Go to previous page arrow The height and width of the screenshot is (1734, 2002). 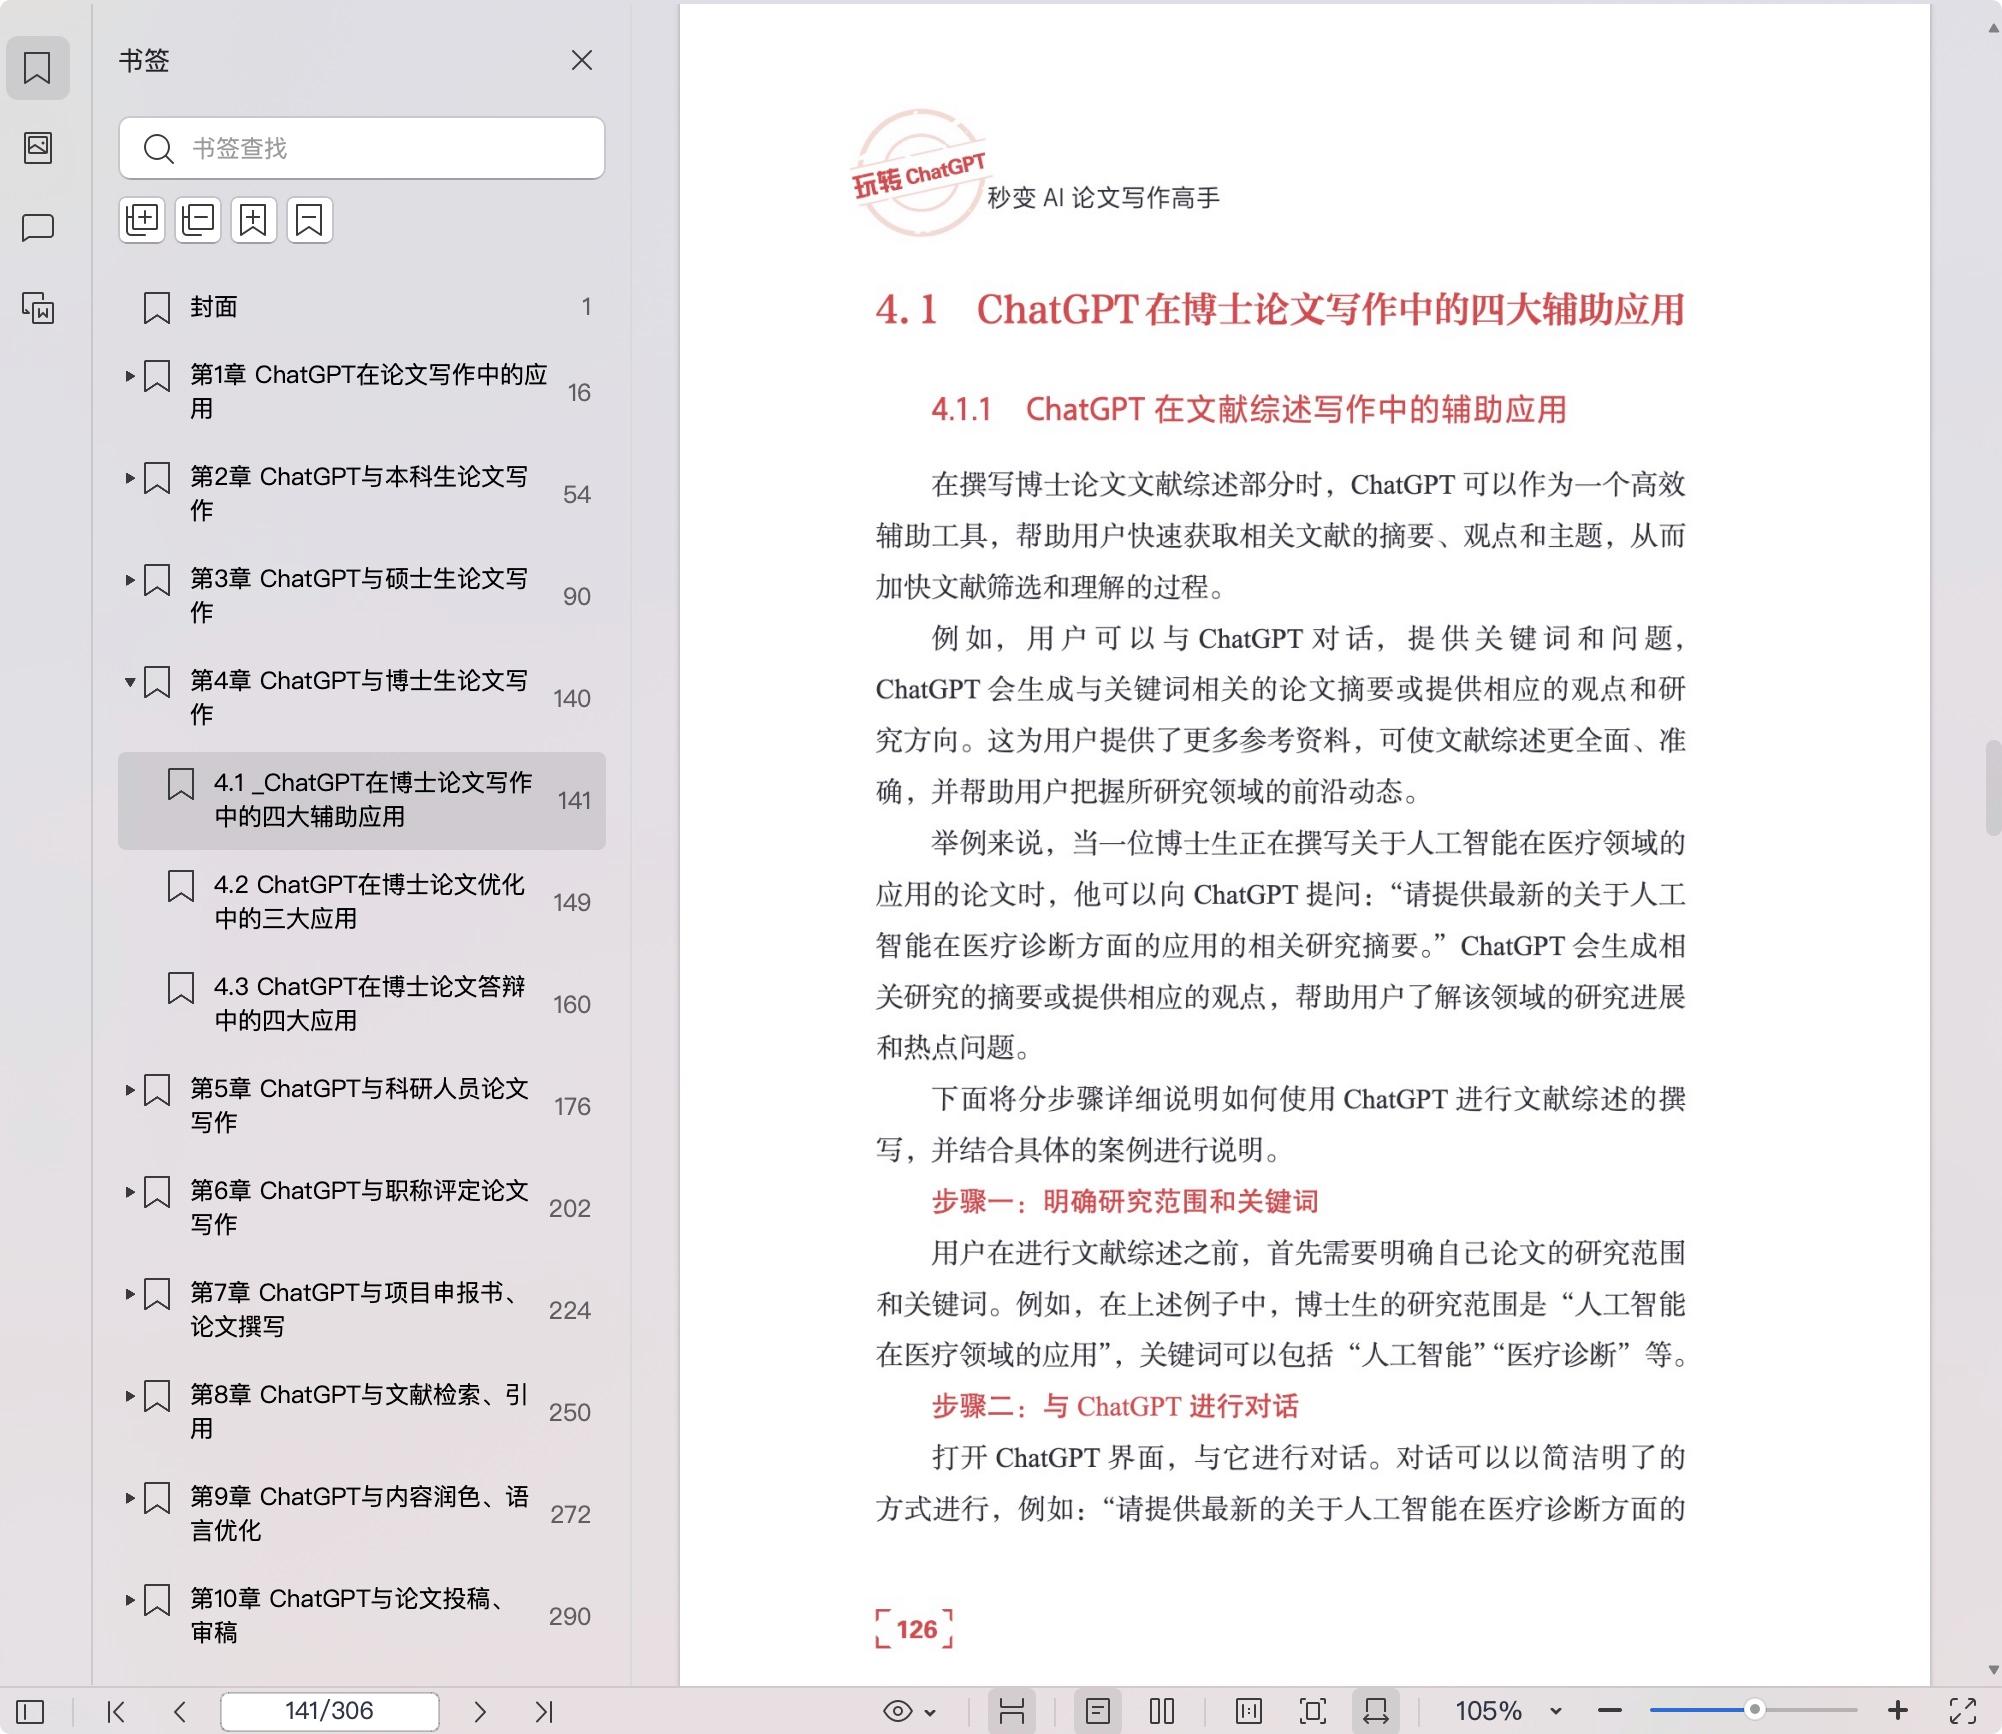[180, 1711]
